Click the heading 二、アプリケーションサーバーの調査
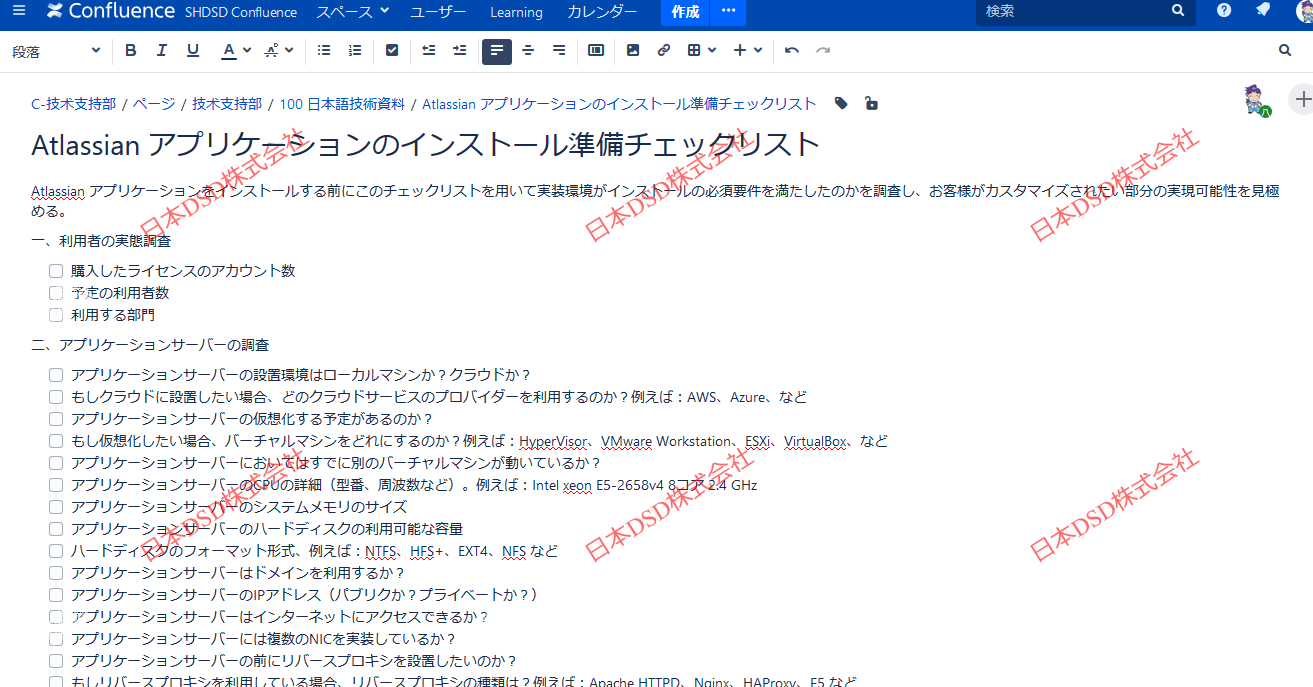 (x=150, y=345)
